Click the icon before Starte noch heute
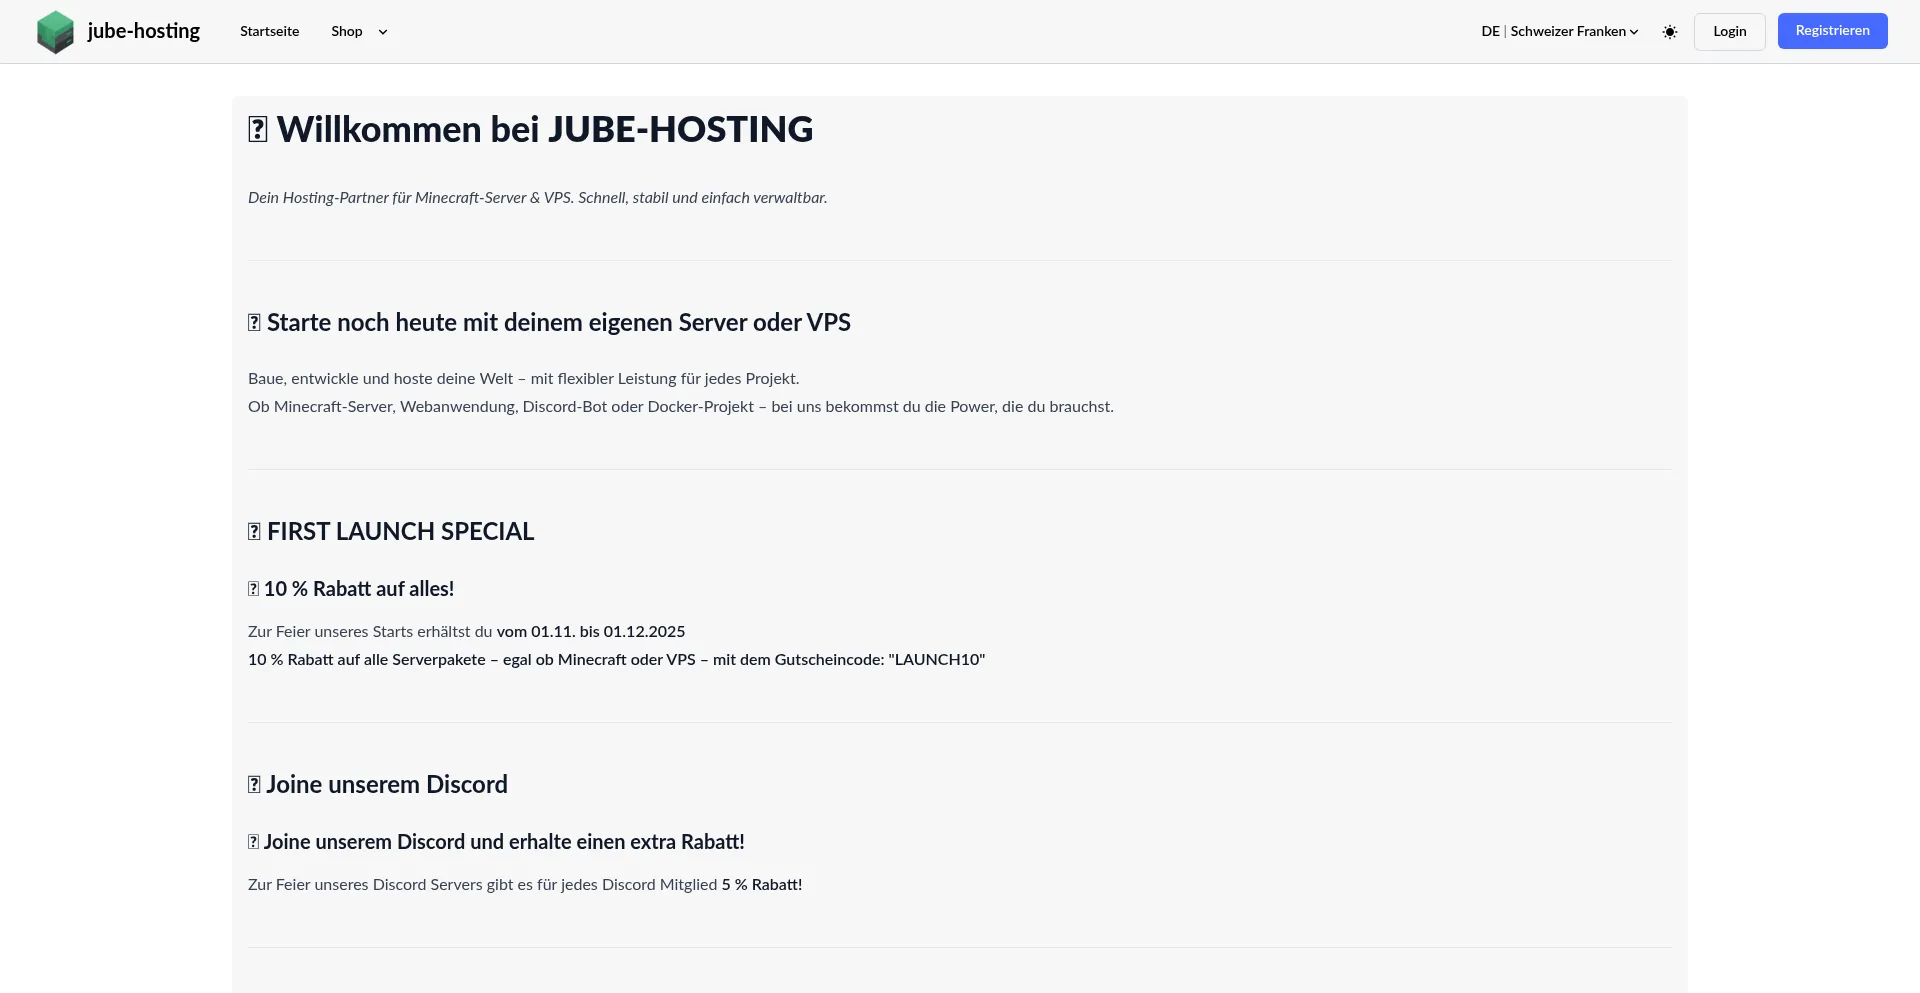Image resolution: width=1920 pixels, height=993 pixels. coord(254,323)
